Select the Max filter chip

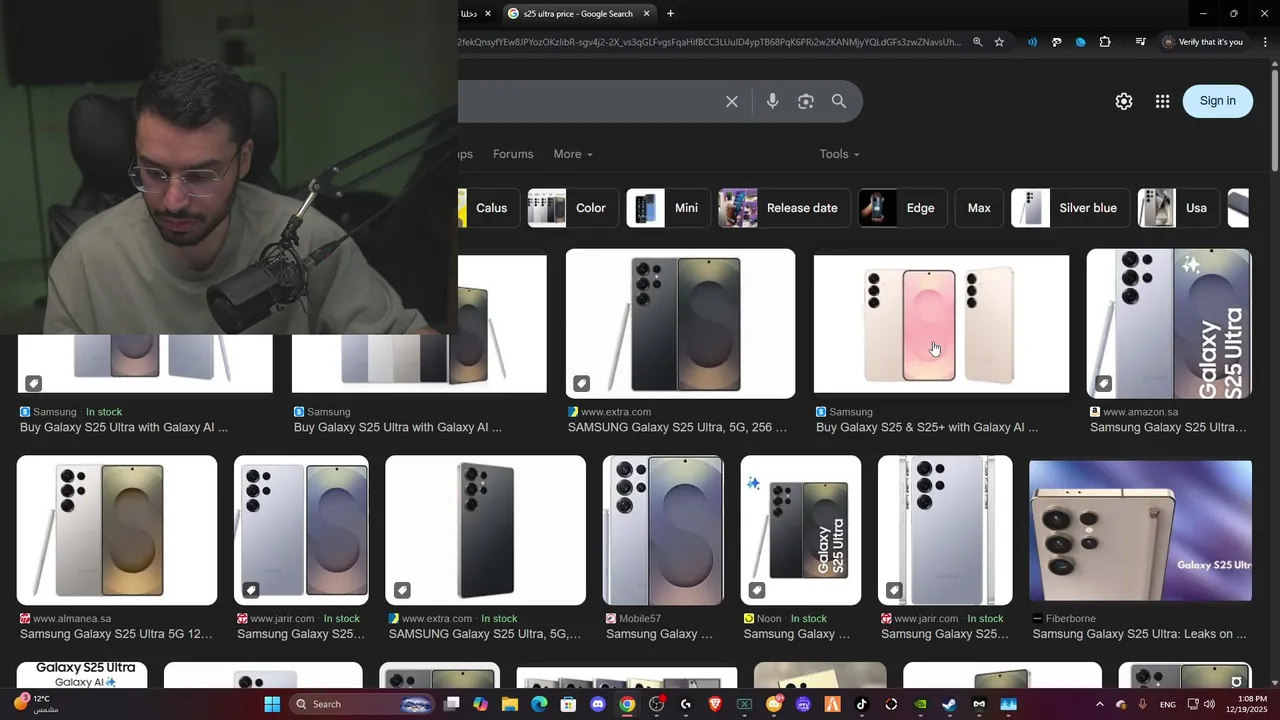pos(979,208)
